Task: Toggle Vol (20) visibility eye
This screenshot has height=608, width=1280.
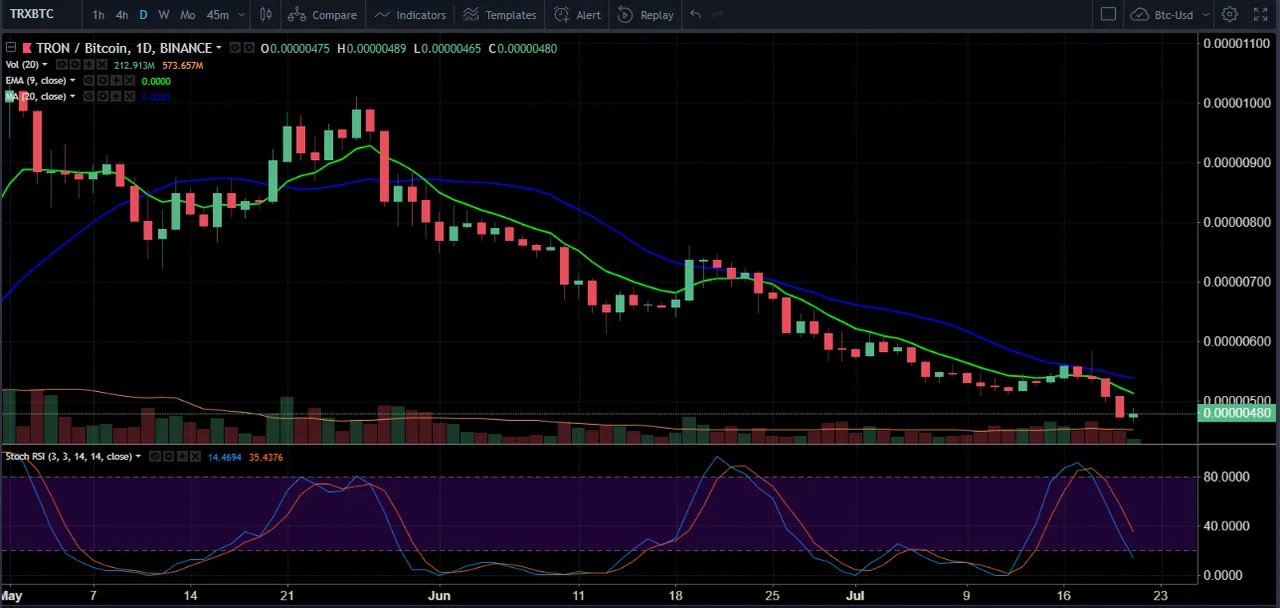Action: (x=61, y=64)
